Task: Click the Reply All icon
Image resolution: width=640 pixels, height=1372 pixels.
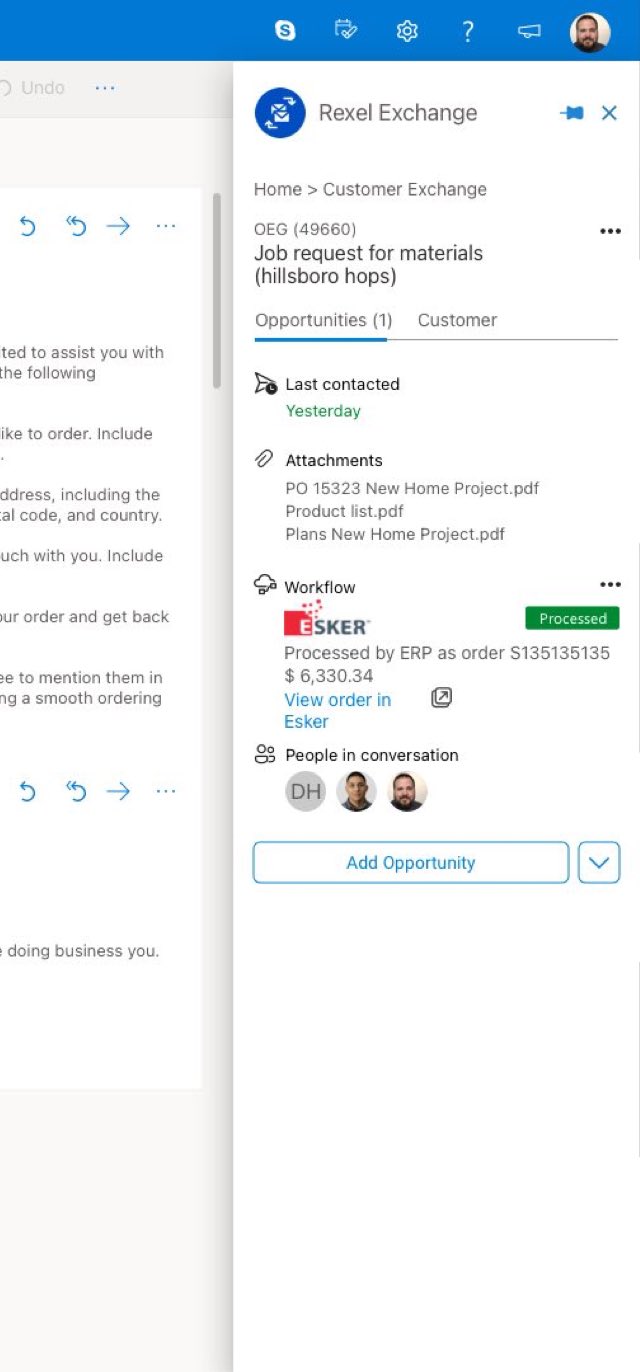Action: point(75,226)
